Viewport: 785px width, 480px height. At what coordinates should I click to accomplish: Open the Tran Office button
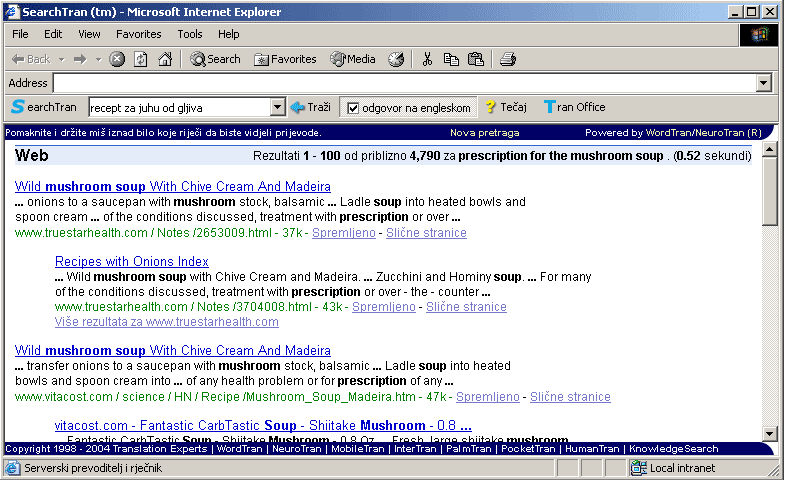click(x=575, y=107)
